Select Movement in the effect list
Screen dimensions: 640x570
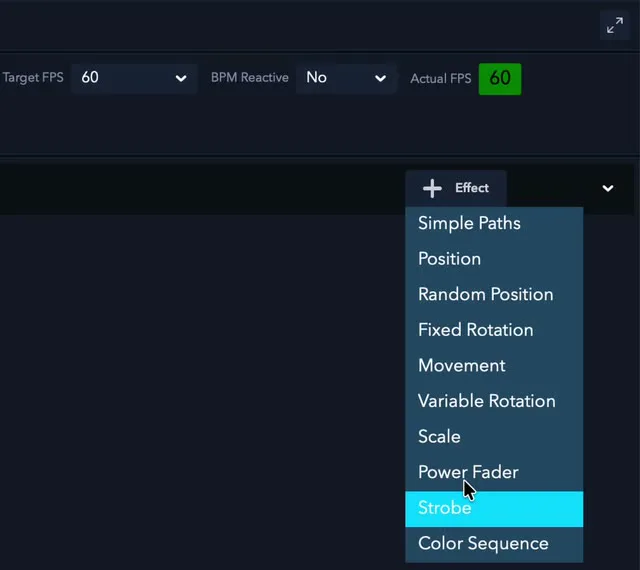pyautogui.click(x=494, y=365)
